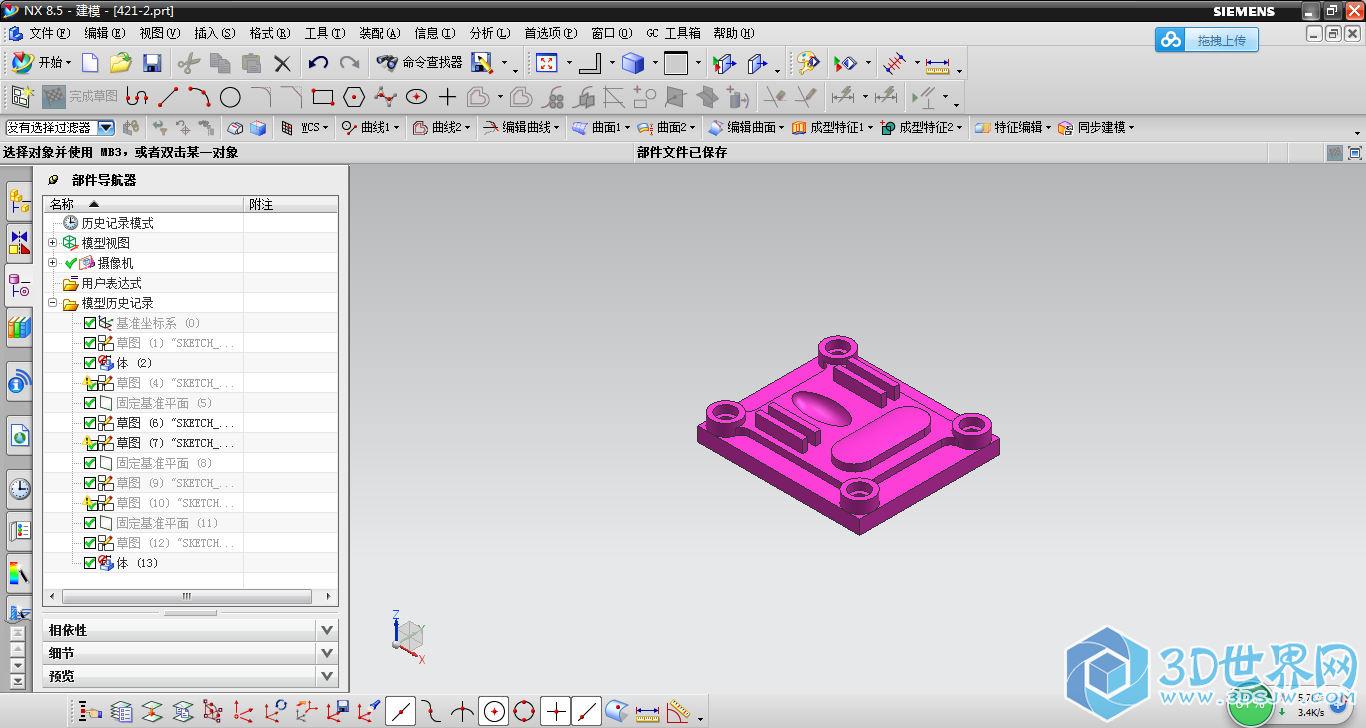This screenshot has height=728, width=1366.
Task: Open the GC 工具箱 menu
Action: [673, 33]
